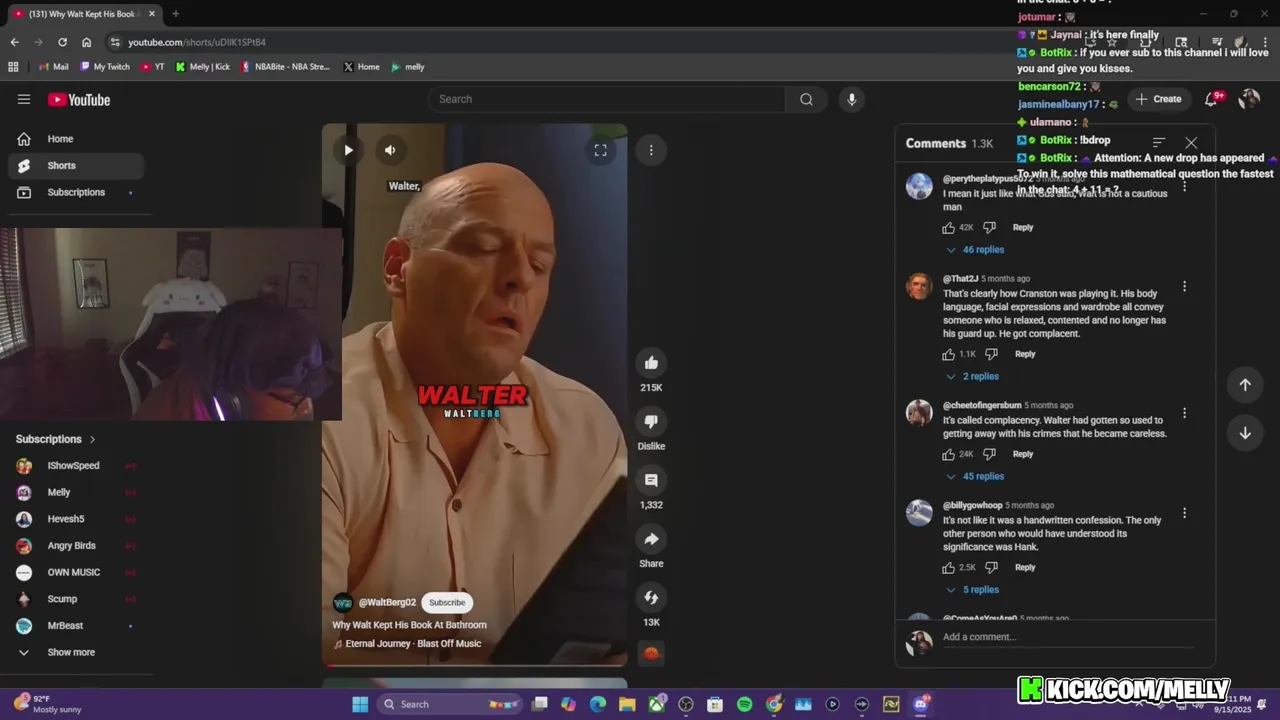
Task: Open action menu for @cheetofingersbum comment
Action: click(1184, 413)
